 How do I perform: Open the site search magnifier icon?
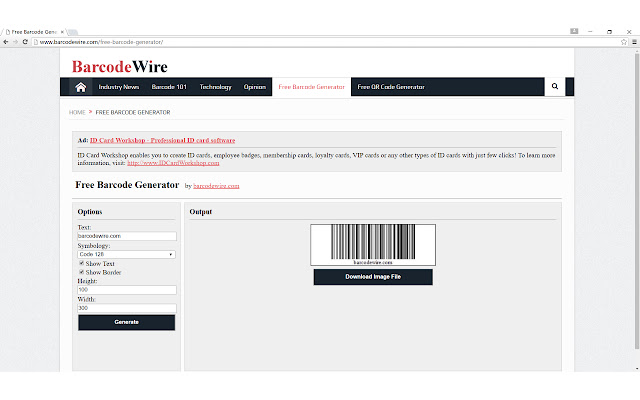555,87
